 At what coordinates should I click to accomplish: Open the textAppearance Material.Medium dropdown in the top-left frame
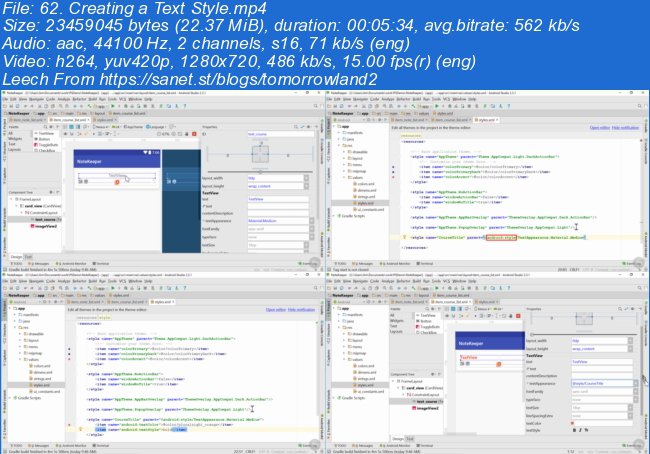tap(311, 221)
